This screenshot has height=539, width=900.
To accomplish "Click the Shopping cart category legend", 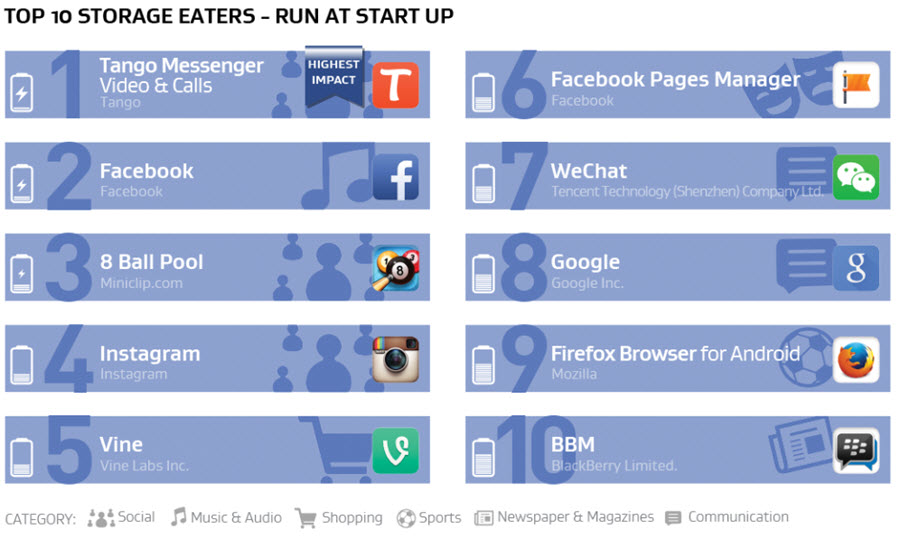I will 339,518.
